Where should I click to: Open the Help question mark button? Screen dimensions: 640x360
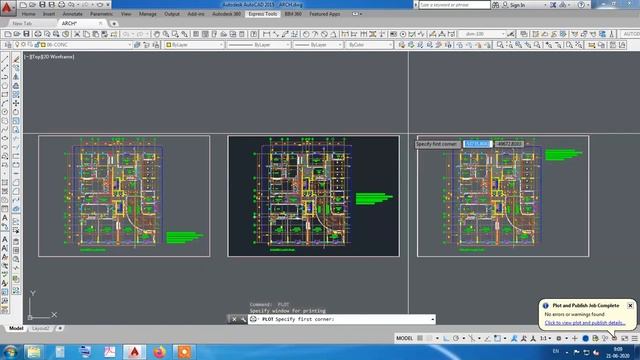tap(581, 5)
